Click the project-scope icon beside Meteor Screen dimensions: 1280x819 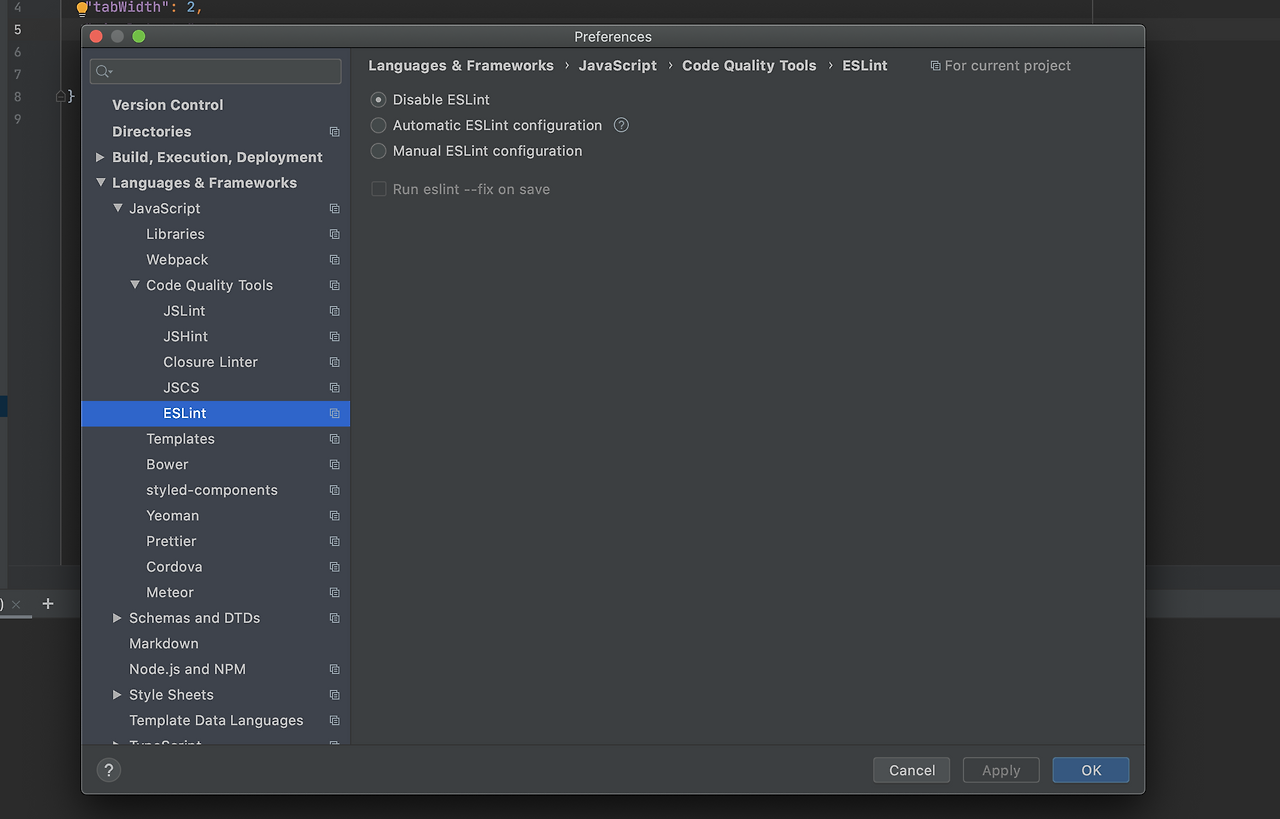335,593
